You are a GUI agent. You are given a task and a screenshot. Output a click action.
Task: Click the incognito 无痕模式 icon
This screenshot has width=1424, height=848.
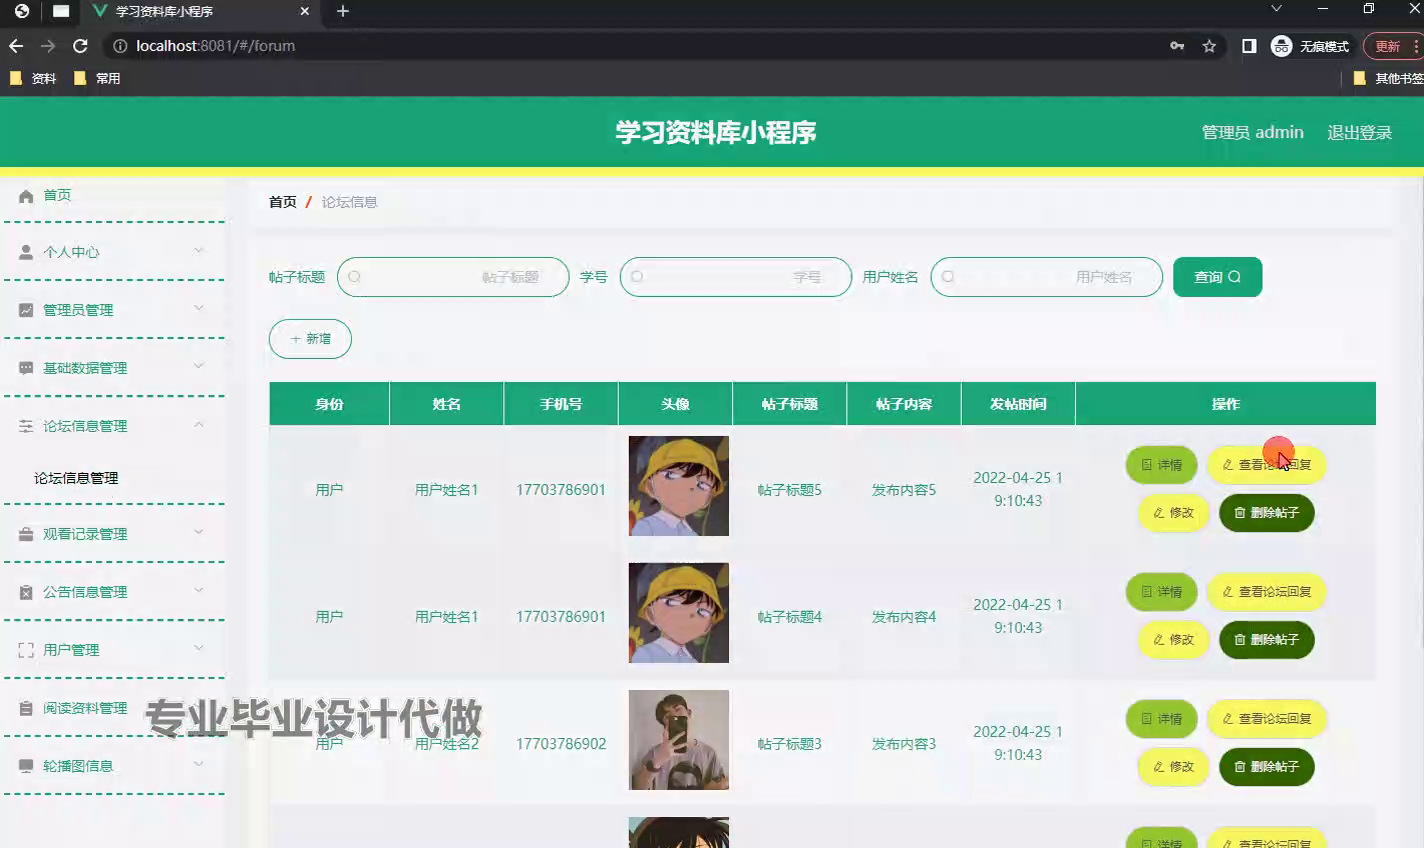click(1281, 46)
